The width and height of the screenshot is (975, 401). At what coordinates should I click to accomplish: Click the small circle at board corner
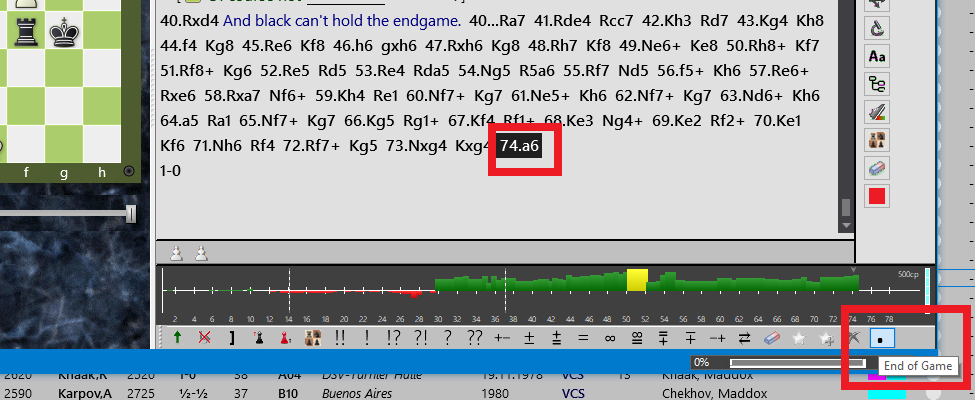(x=129, y=171)
